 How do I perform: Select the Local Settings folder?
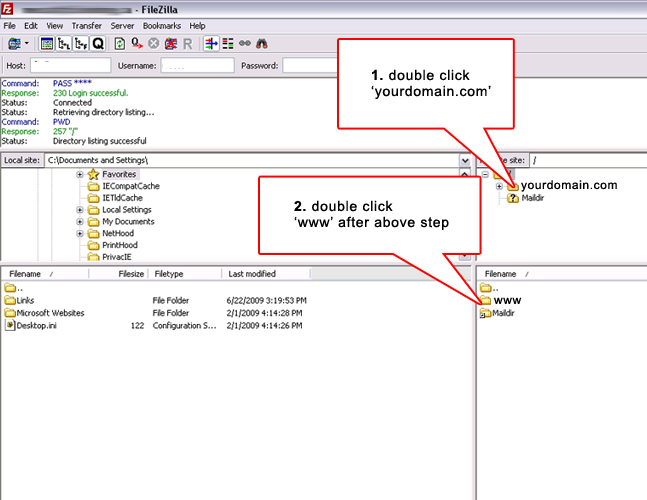(x=127, y=210)
